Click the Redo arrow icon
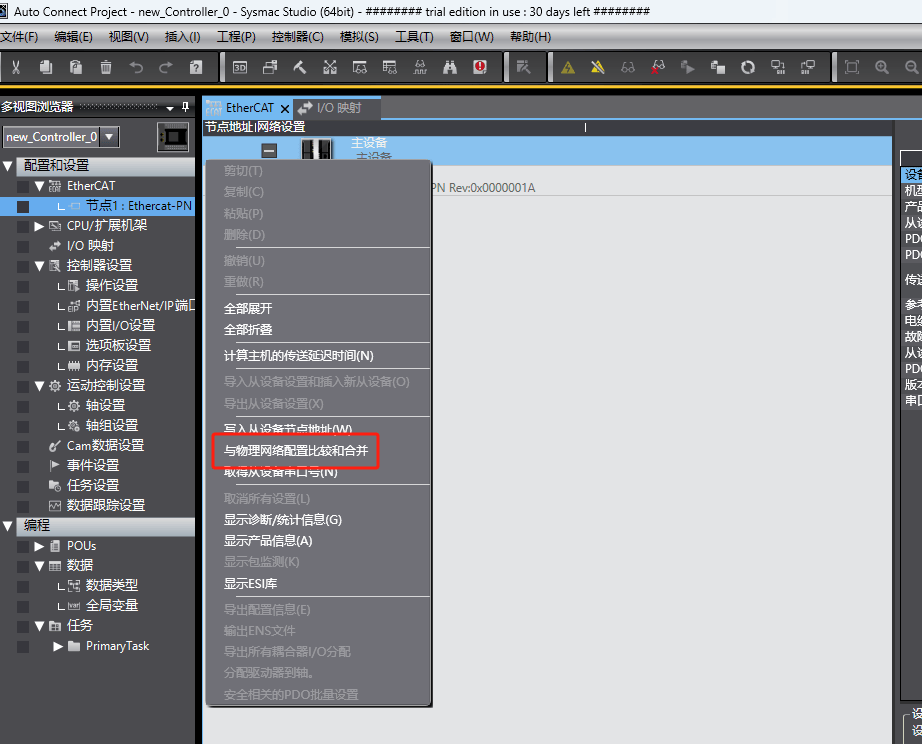 tap(166, 68)
